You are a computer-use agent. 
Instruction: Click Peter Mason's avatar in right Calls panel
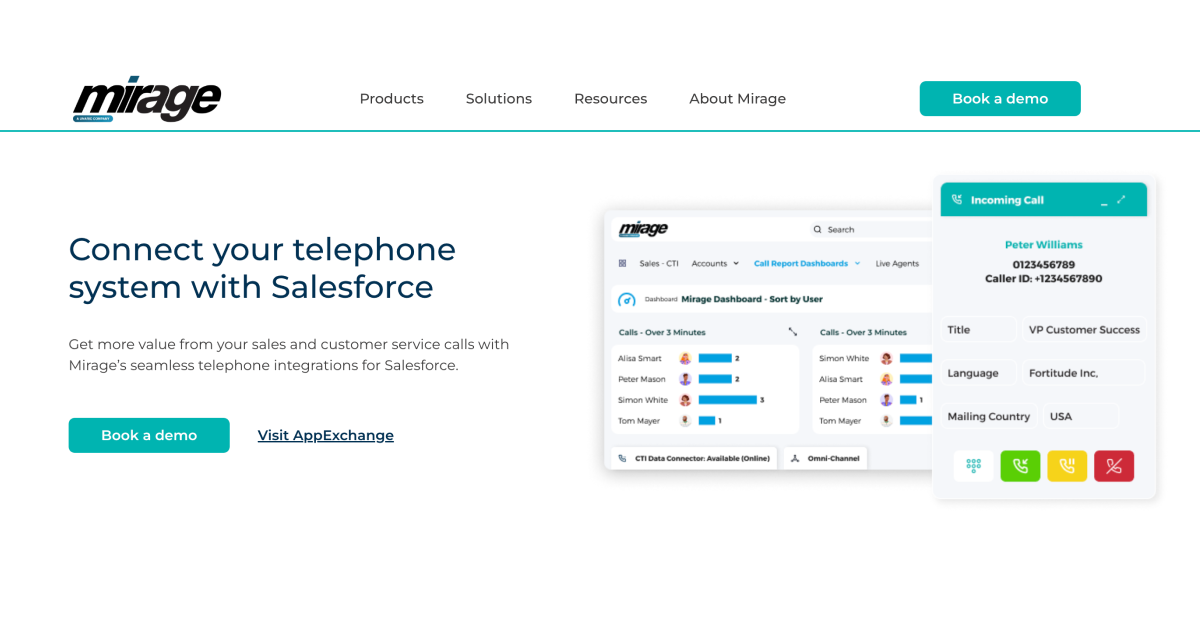point(886,400)
